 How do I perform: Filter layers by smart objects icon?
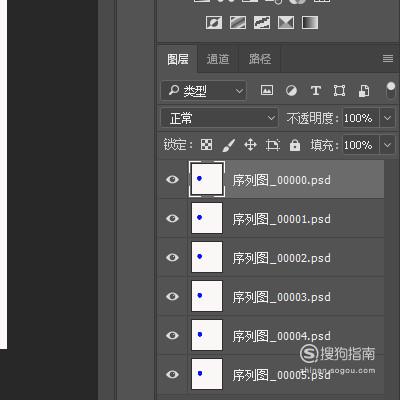click(364, 91)
